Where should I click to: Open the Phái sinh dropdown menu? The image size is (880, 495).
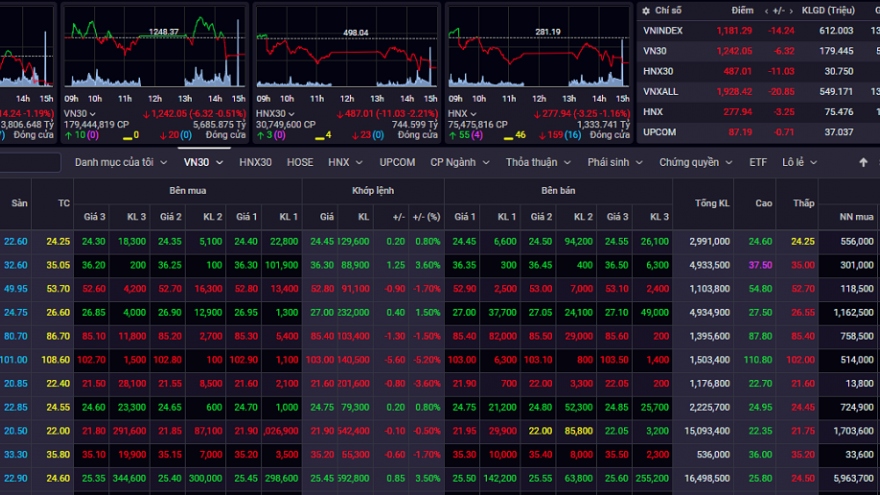pos(613,162)
